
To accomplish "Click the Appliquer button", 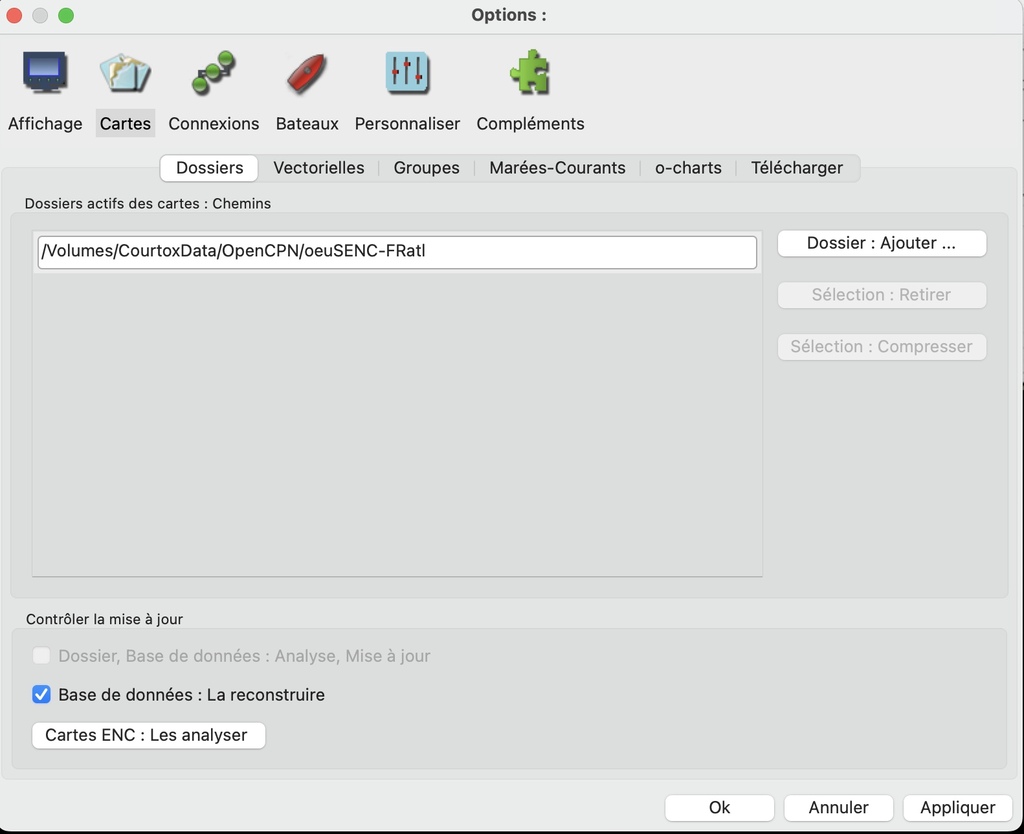I will [x=957, y=807].
